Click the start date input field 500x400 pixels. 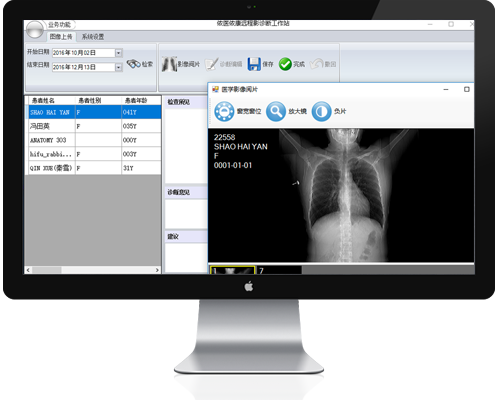pyautogui.click(x=84, y=53)
